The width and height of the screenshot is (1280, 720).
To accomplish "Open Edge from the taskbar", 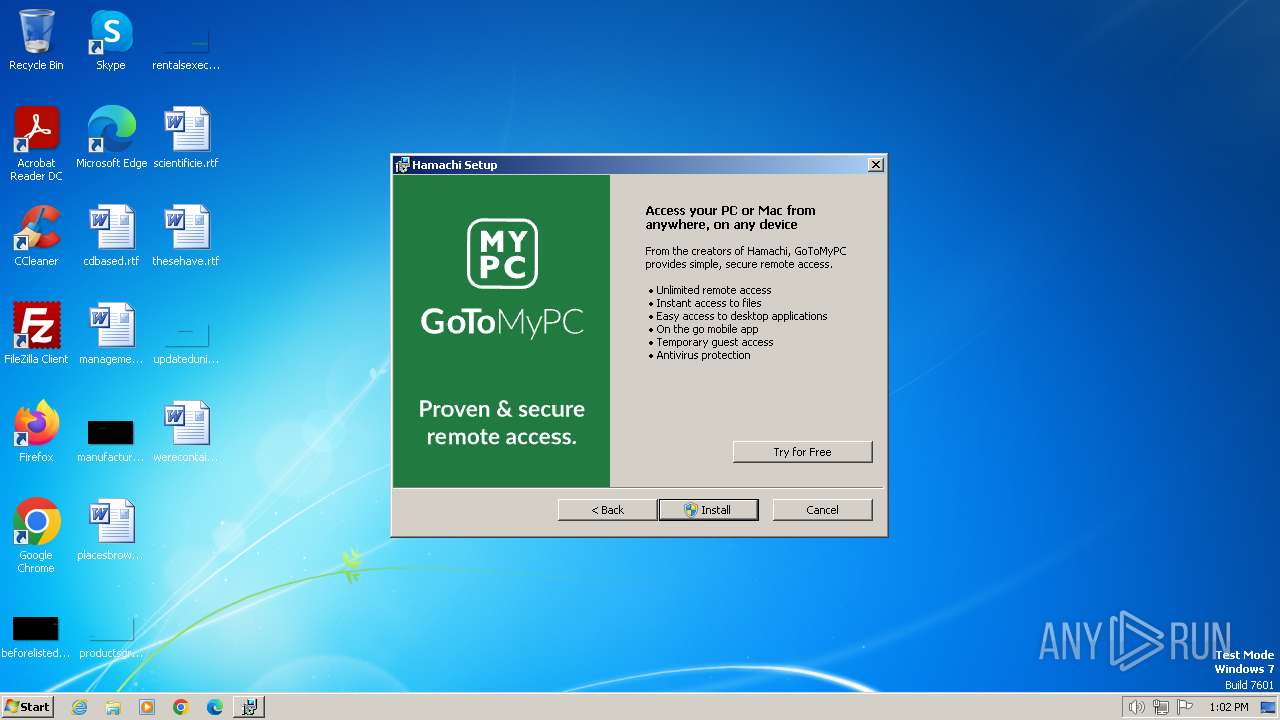I will click(215, 707).
